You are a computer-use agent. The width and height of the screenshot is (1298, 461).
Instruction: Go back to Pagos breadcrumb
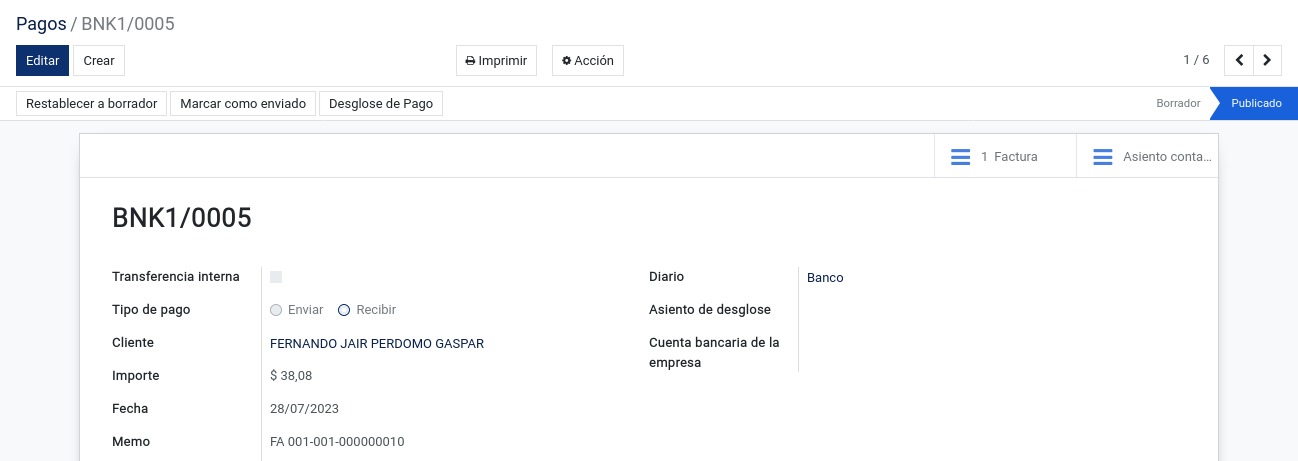tap(41, 23)
